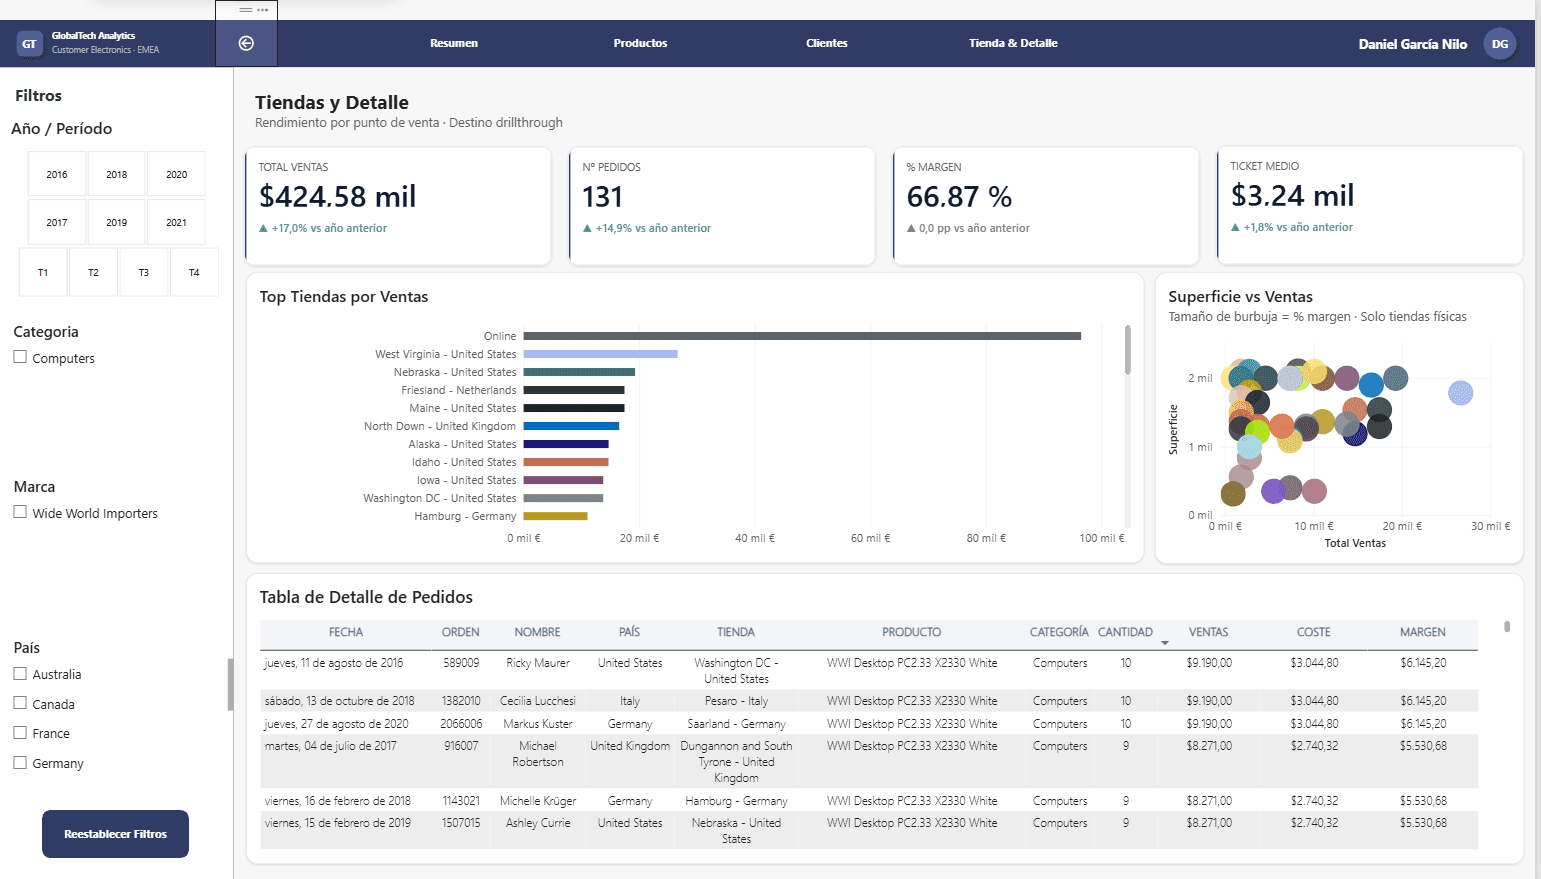Select the Tienda & Detalle page
This screenshot has height=879, width=1541.
1013,43
